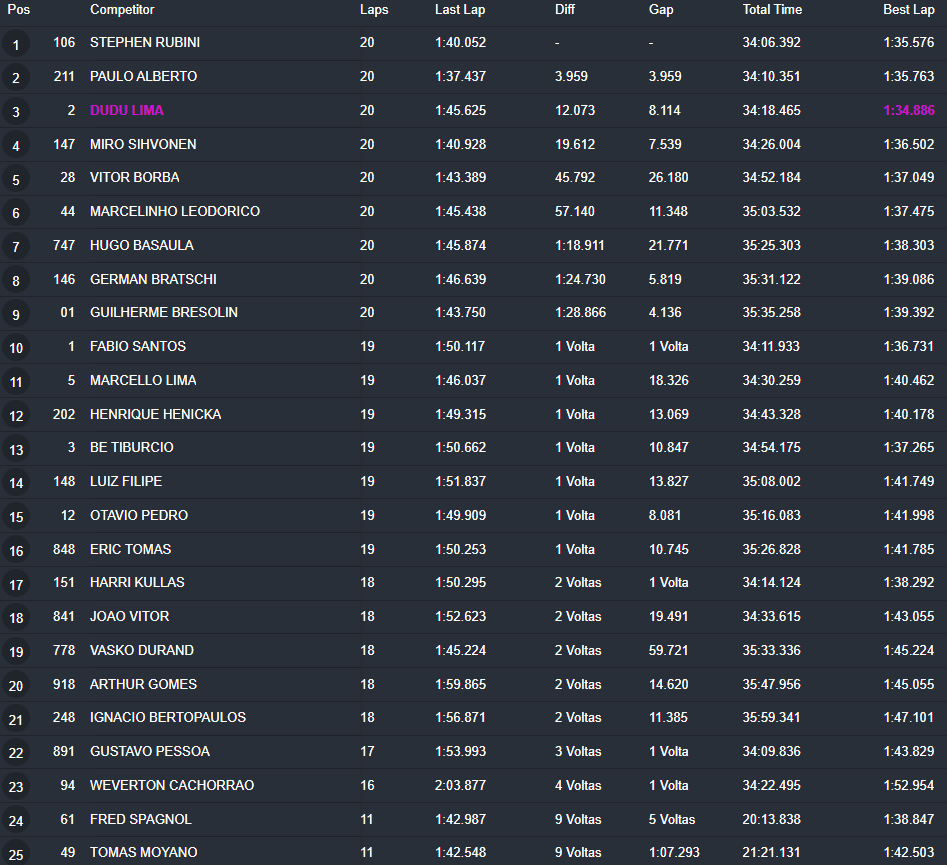Click position 7 circle badge

16,247
